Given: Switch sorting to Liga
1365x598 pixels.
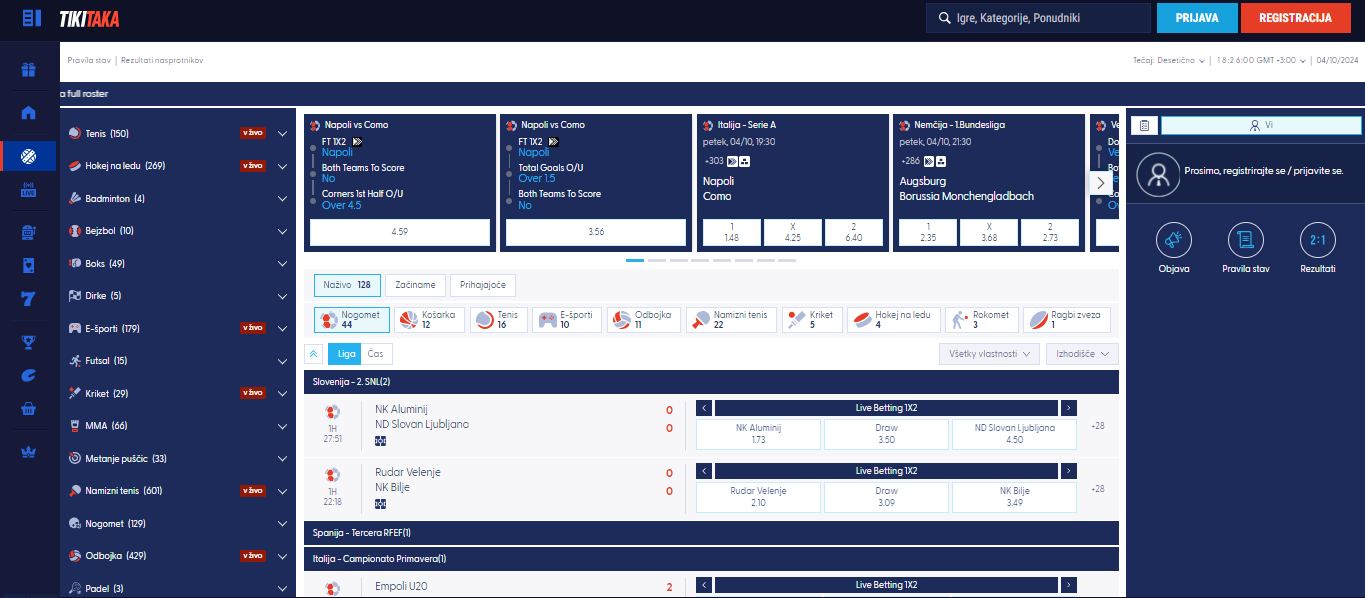Looking at the screenshot, I should pyautogui.click(x=345, y=354).
